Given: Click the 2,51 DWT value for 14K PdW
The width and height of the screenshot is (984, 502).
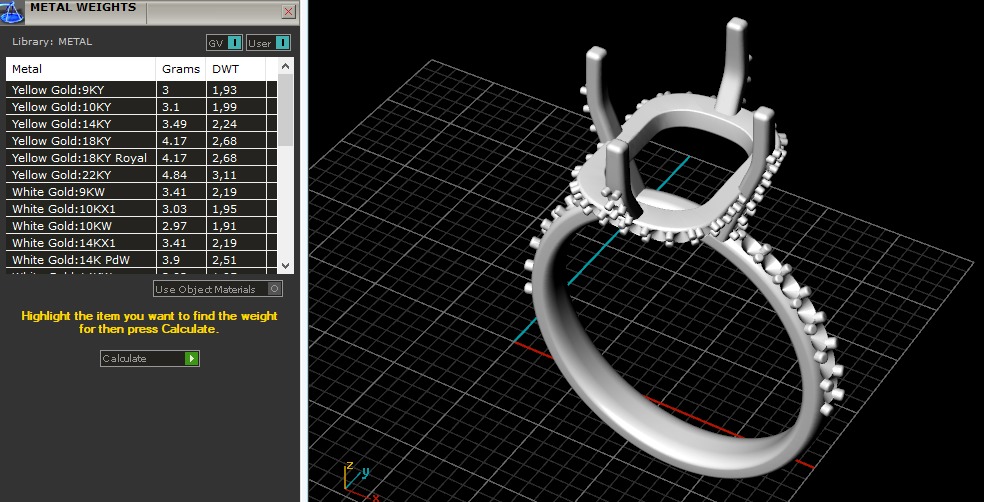Looking at the screenshot, I should [225, 259].
